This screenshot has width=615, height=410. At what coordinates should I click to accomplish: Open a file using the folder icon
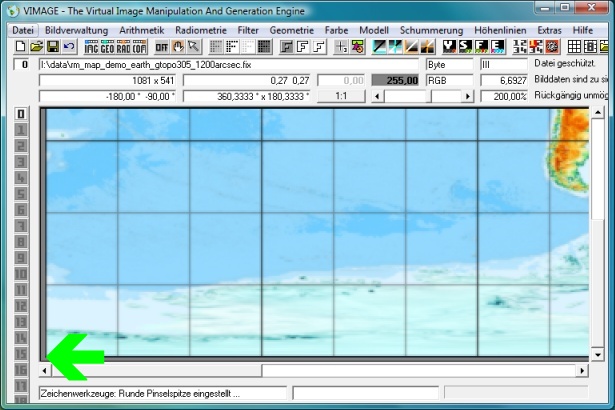[x=36, y=47]
